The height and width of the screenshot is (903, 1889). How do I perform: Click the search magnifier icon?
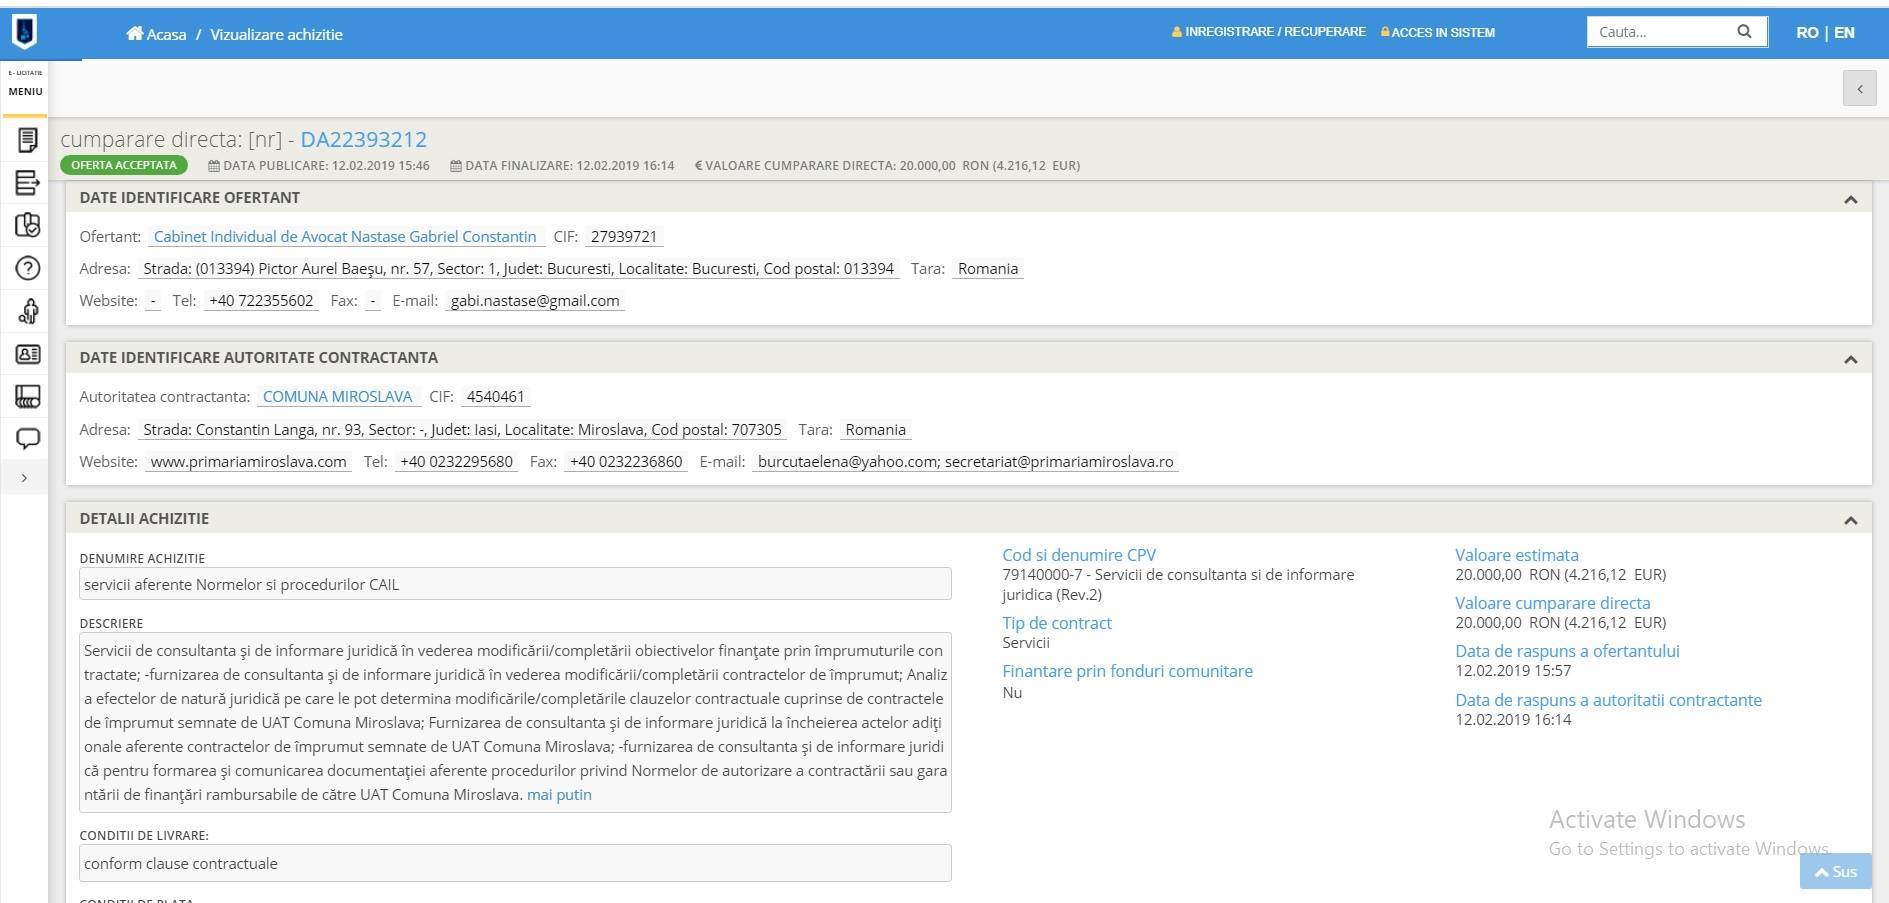coord(1744,32)
